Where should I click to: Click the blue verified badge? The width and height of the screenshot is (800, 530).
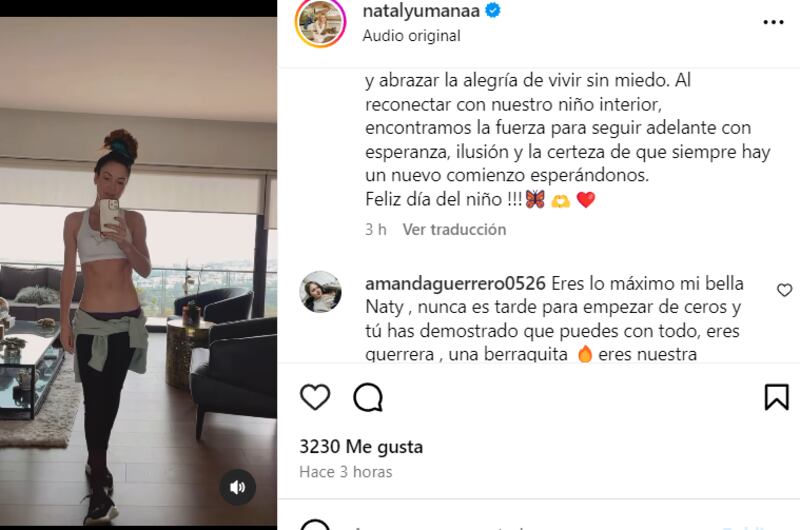[493, 10]
